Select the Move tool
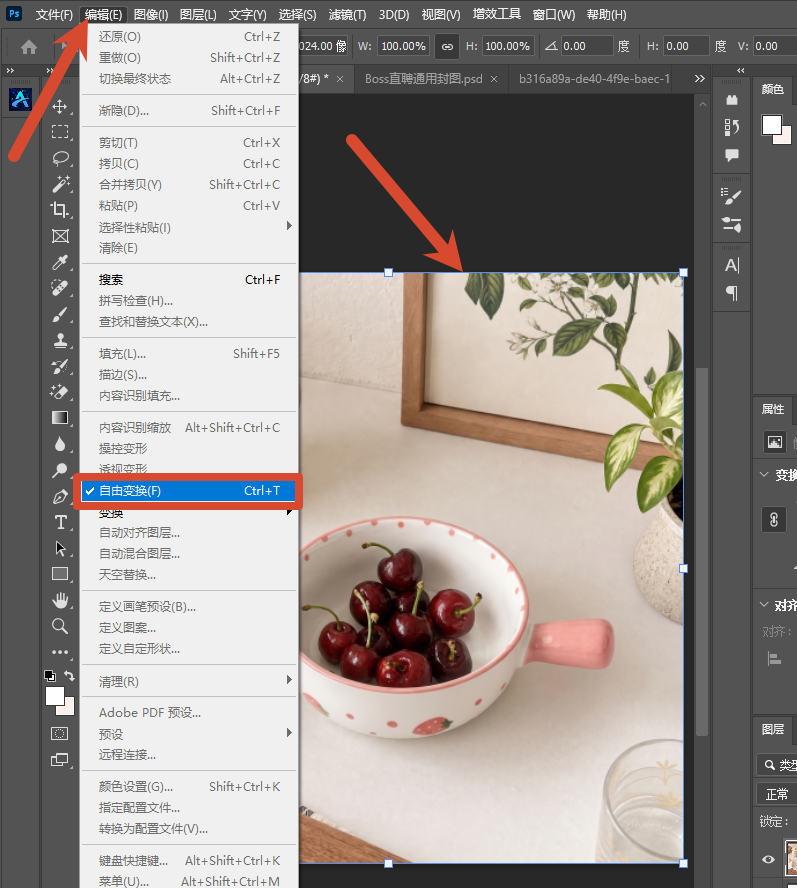 [60, 106]
